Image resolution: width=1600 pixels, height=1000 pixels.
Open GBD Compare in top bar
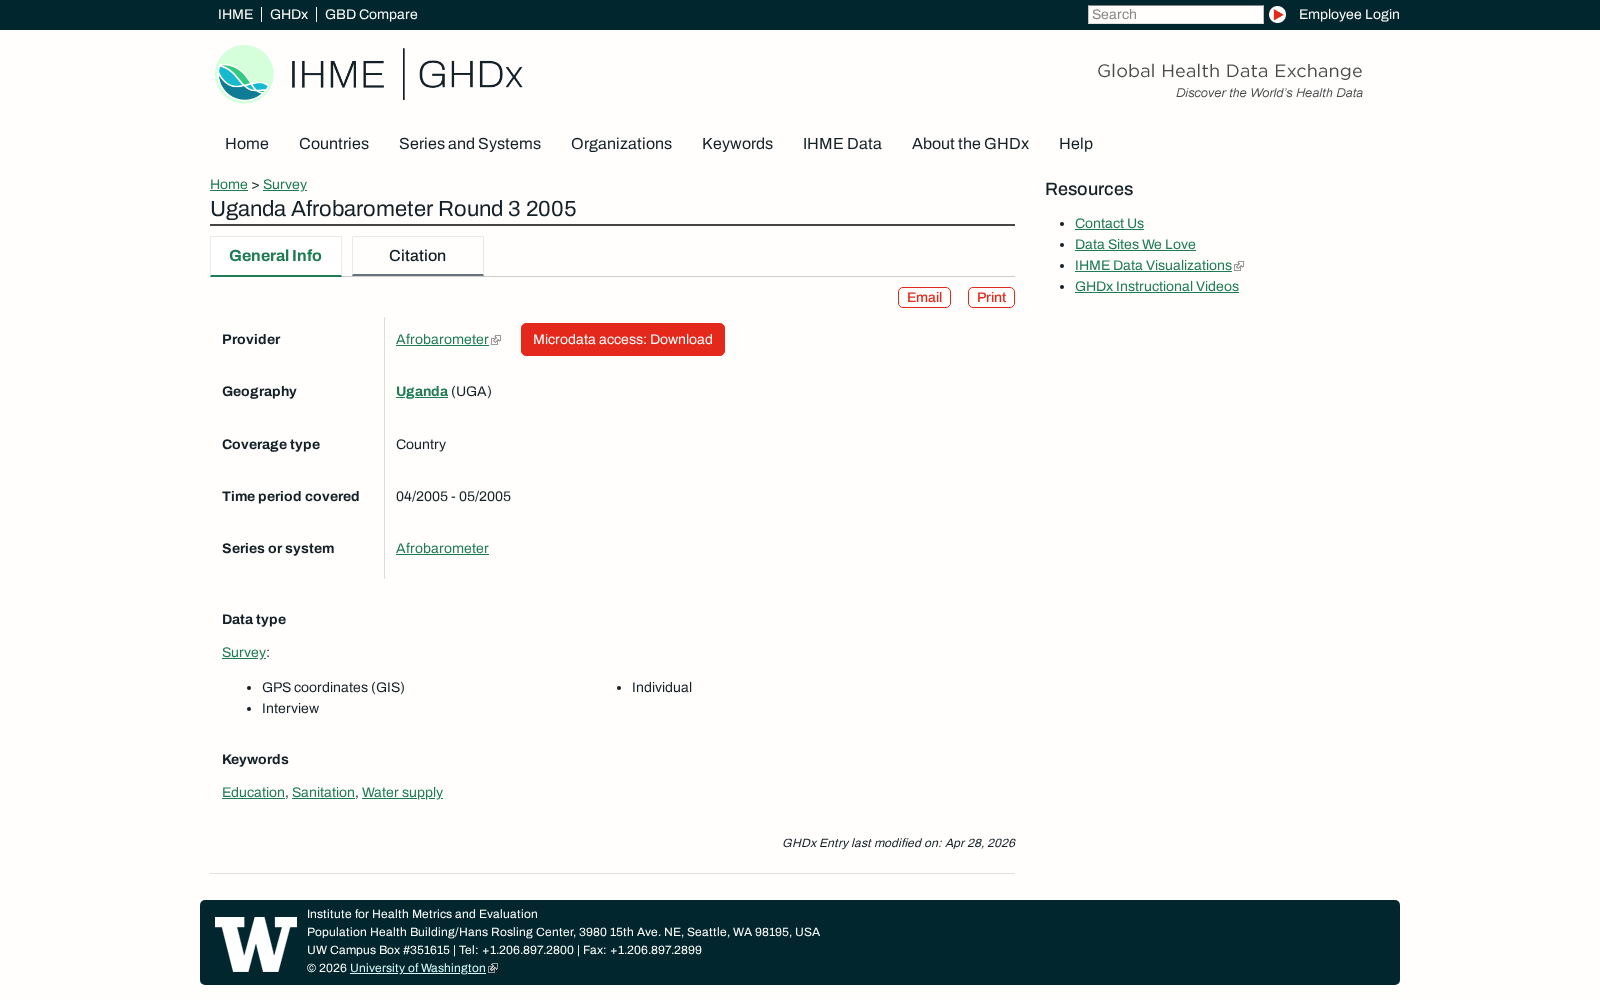tap(371, 14)
